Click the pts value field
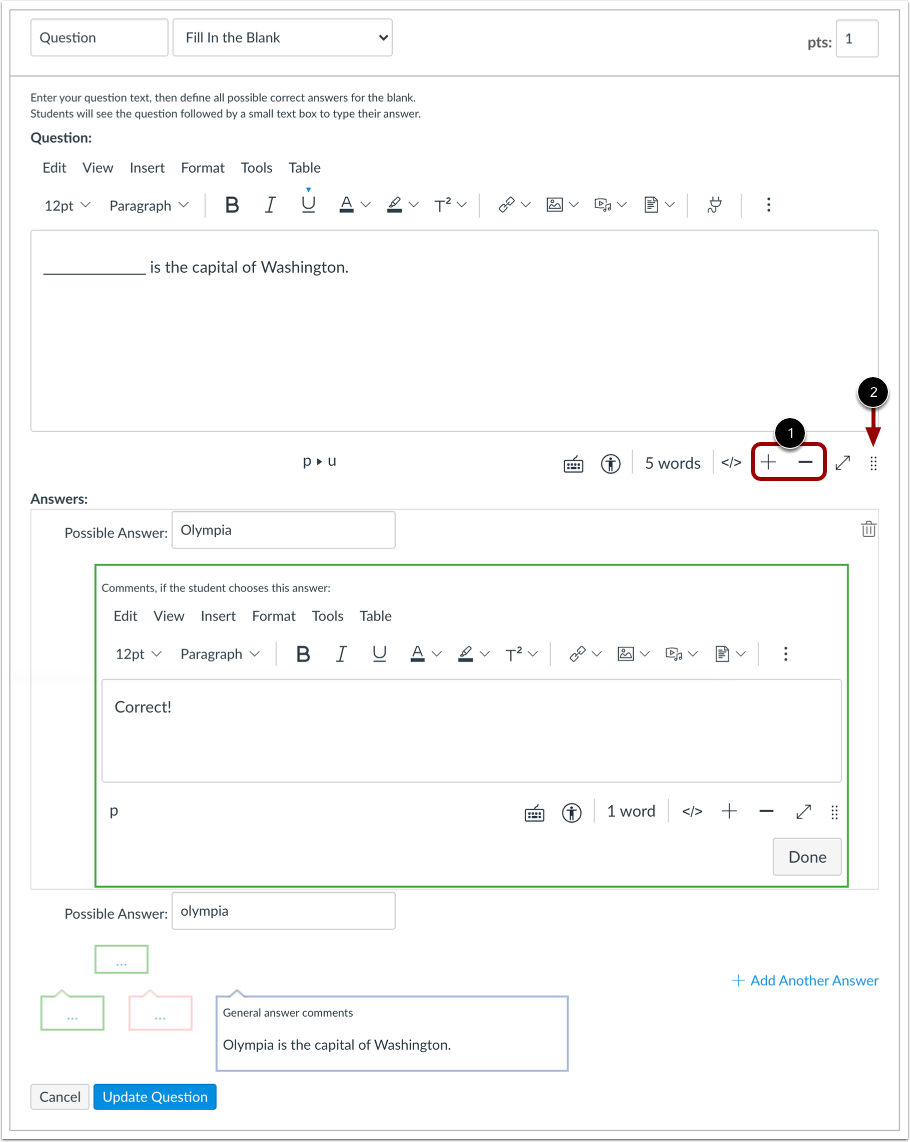The height and width of the screenshot is (1142, 910). [857, 39]
